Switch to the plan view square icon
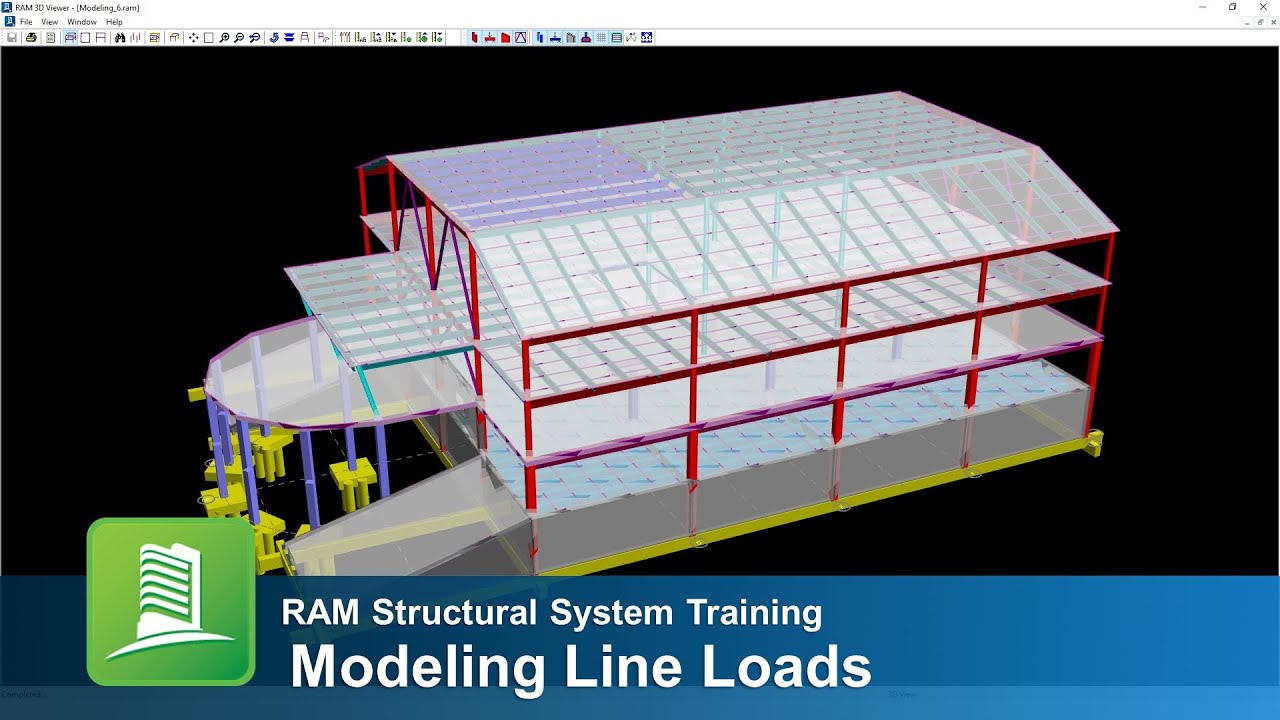 (x=85, y=38)
